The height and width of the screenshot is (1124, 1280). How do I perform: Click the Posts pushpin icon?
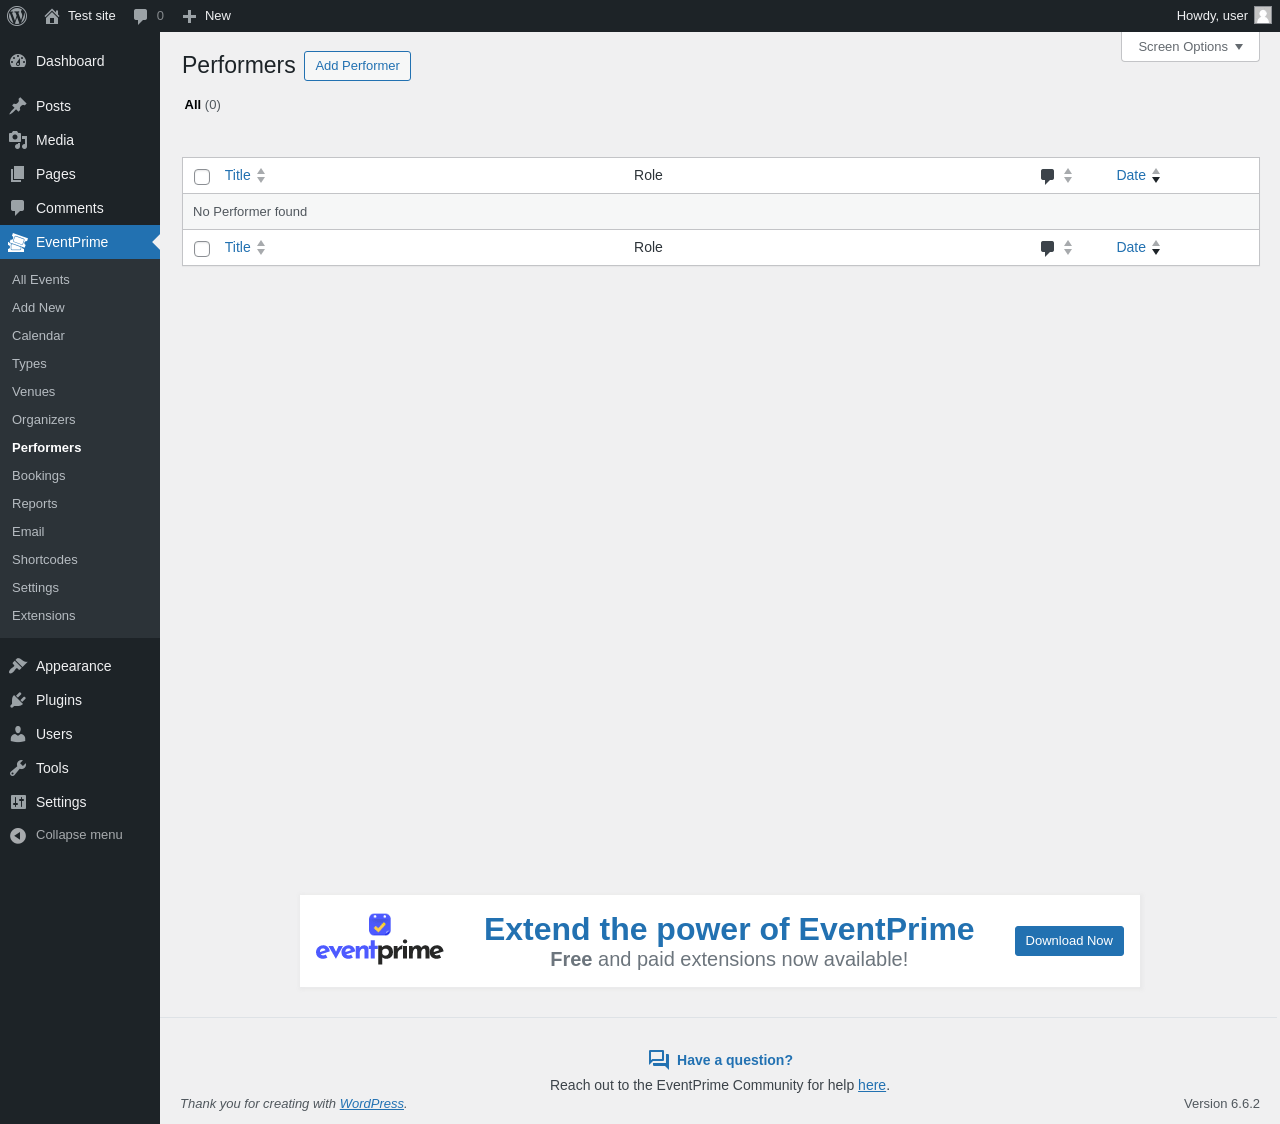click(x=18, y=106)
